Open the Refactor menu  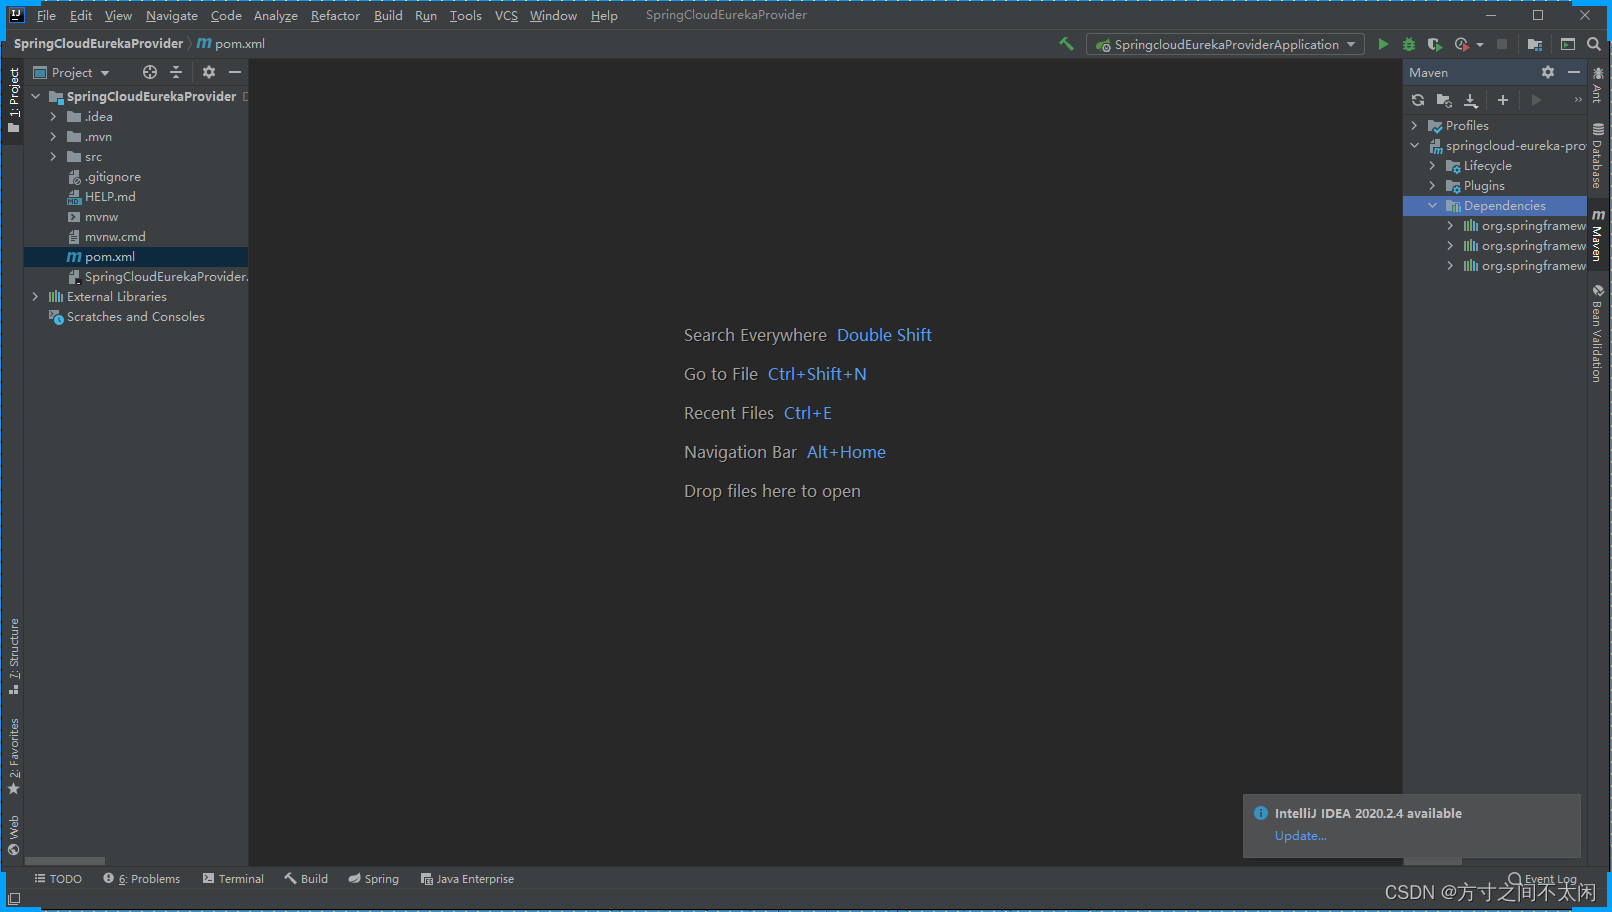(335, 15)
